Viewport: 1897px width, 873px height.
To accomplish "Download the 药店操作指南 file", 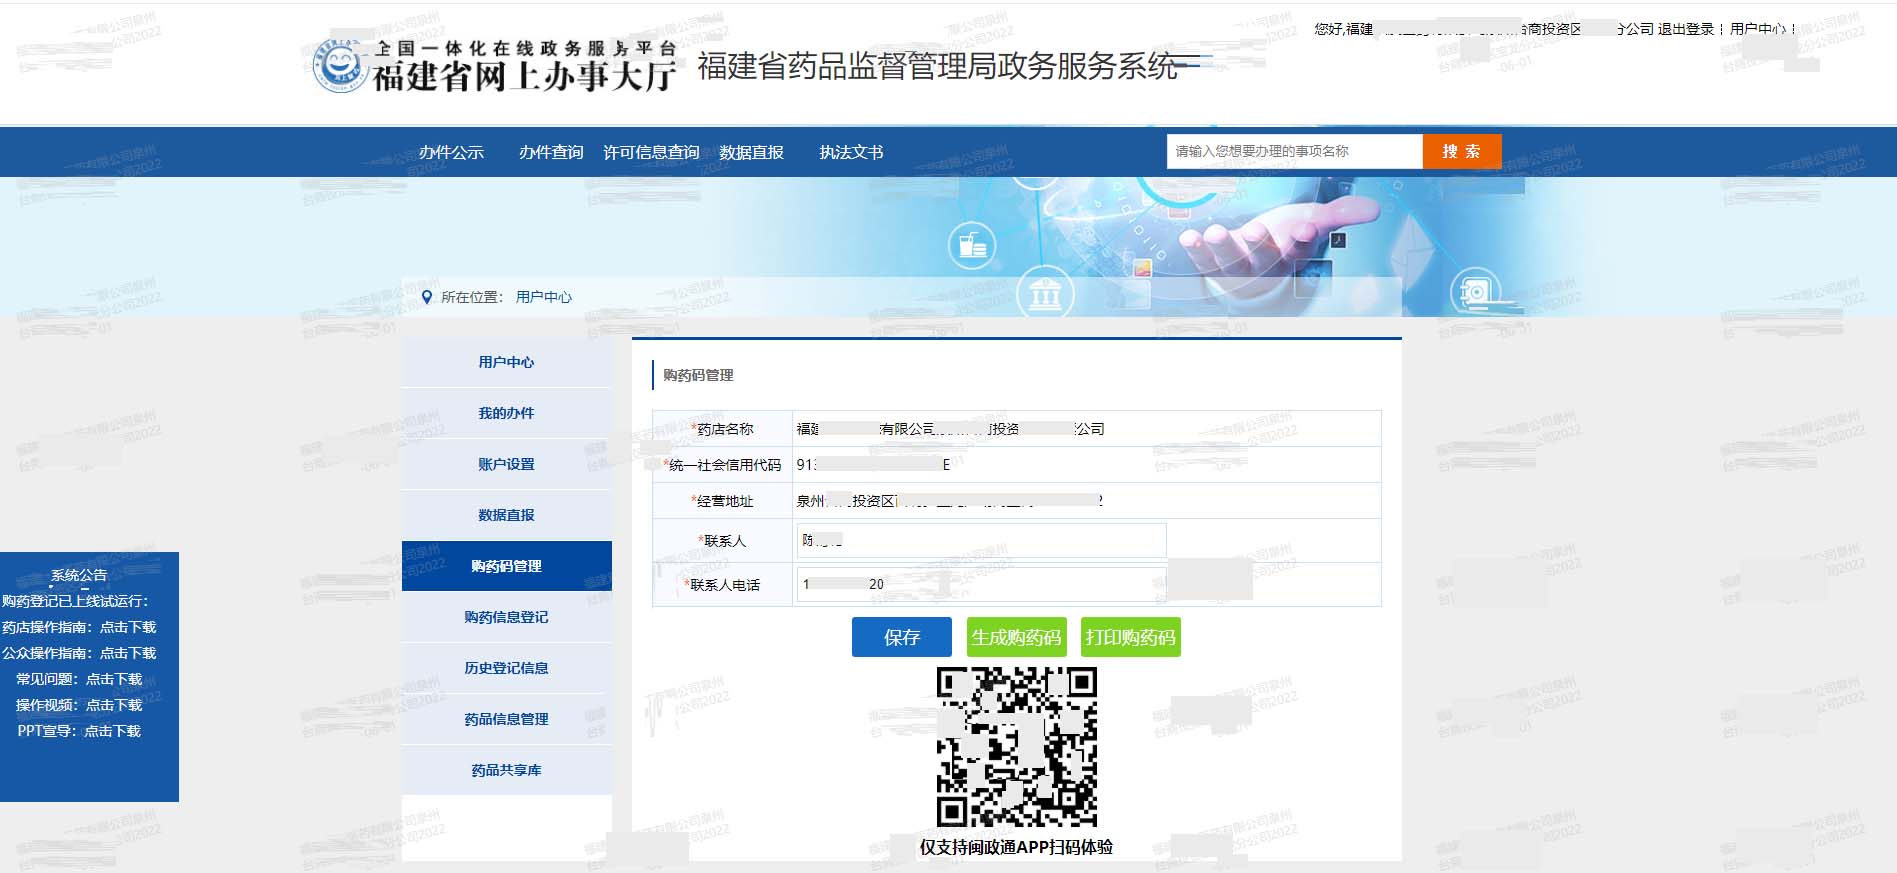I will point(128,627).
